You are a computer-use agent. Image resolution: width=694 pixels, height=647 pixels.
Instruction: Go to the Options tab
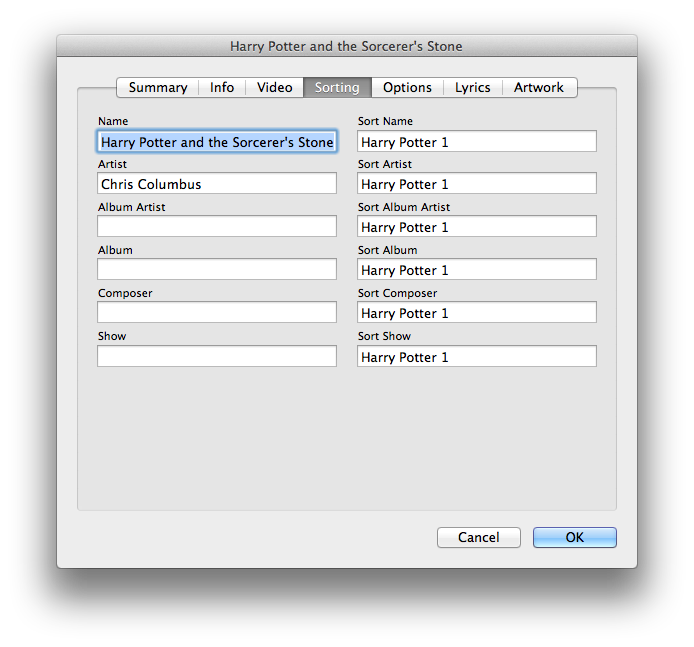(x=407, y=87)
